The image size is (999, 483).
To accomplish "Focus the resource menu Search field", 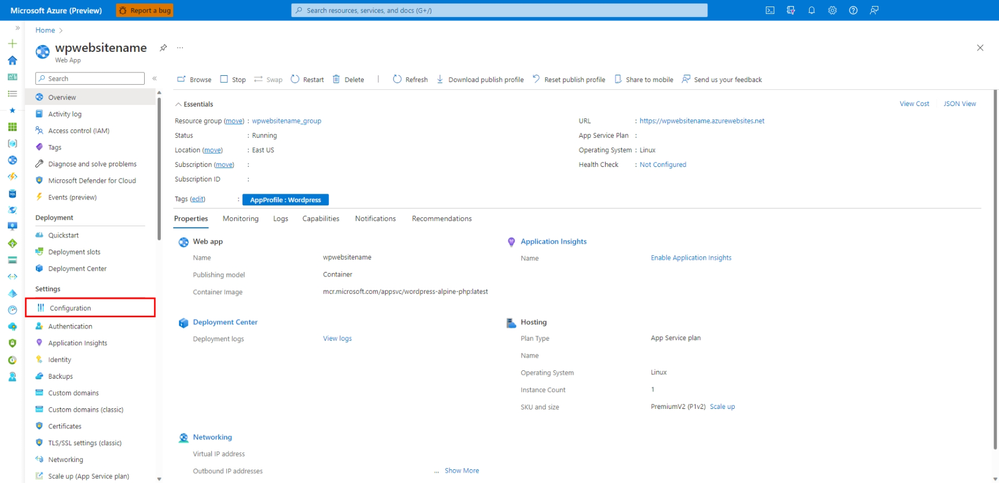I will tap(90, 78).
